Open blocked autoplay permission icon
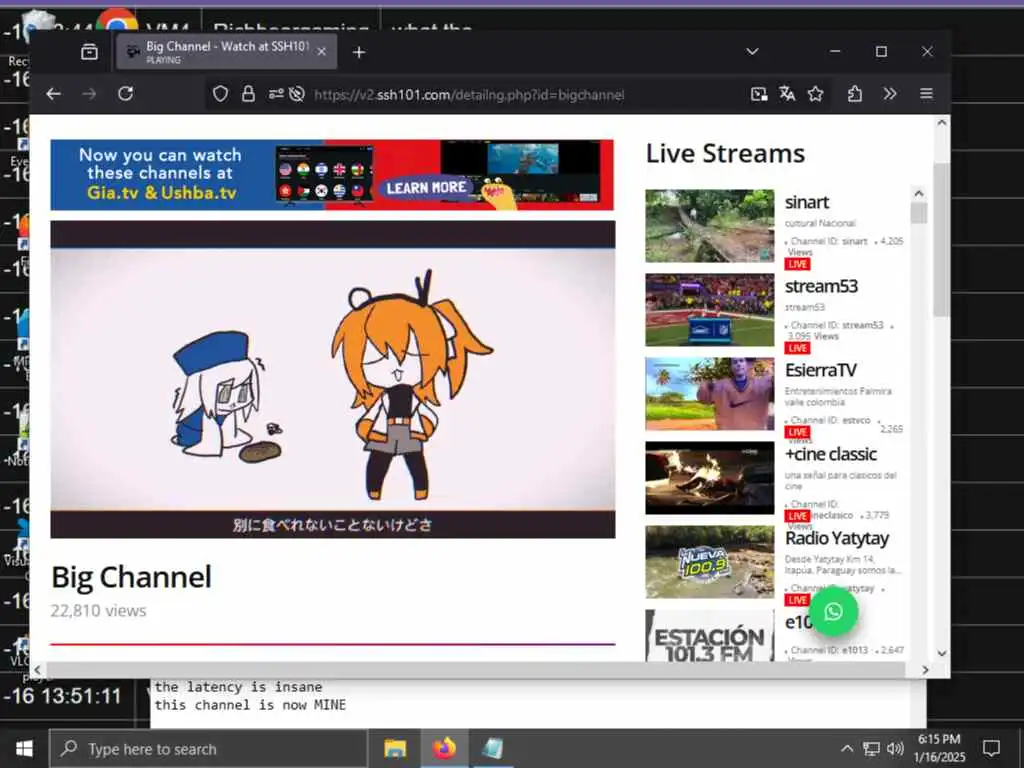1024x768 pixels. pos(297,94)
